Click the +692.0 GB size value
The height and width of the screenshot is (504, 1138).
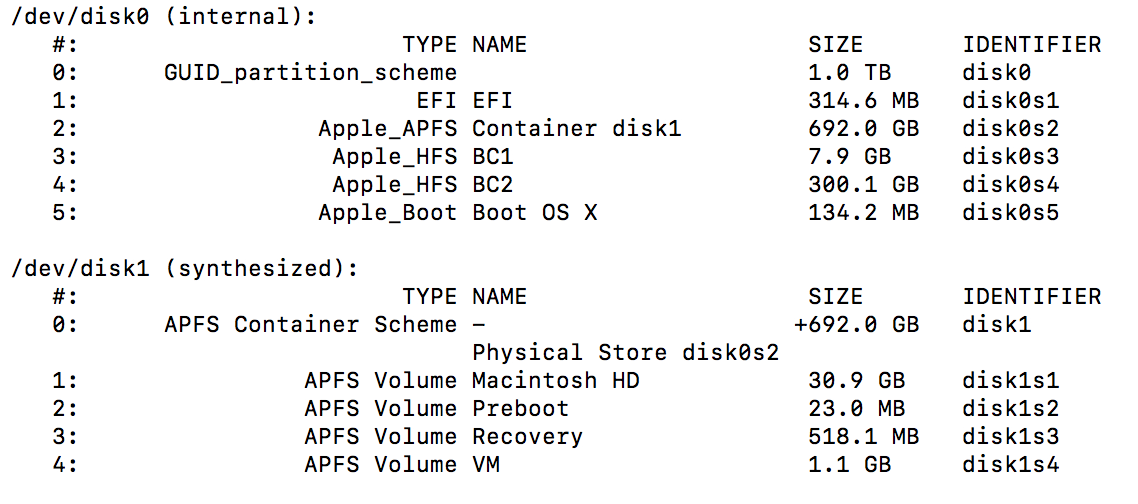coord(856,324)
